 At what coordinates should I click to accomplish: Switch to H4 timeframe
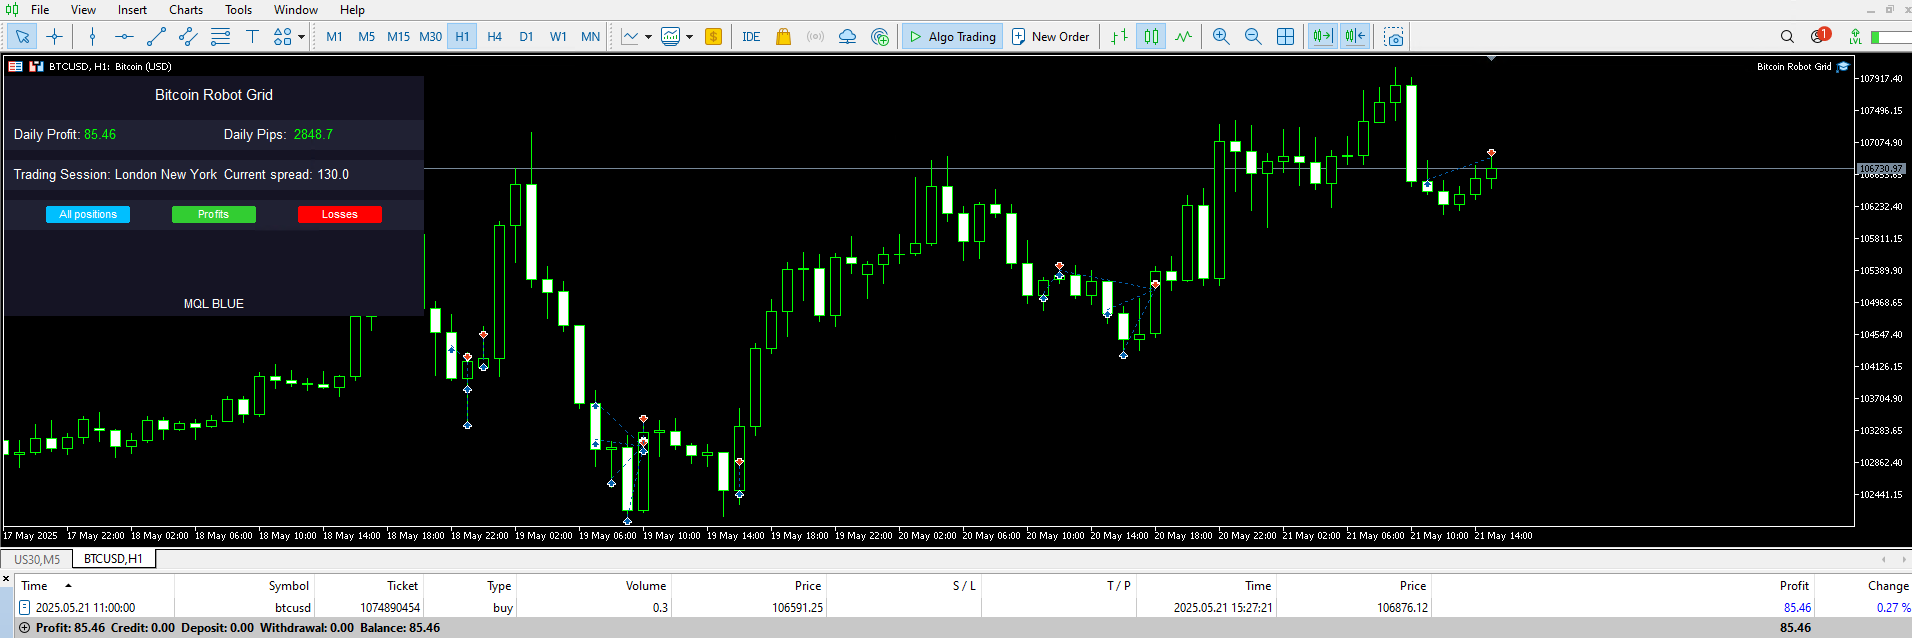(x=494, y=37)
